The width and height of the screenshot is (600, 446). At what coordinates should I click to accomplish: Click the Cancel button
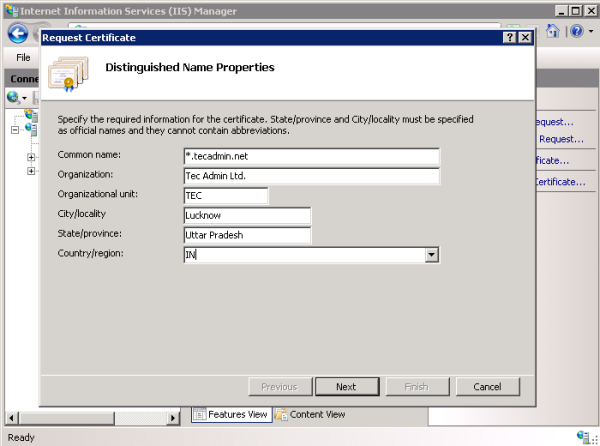487,387
